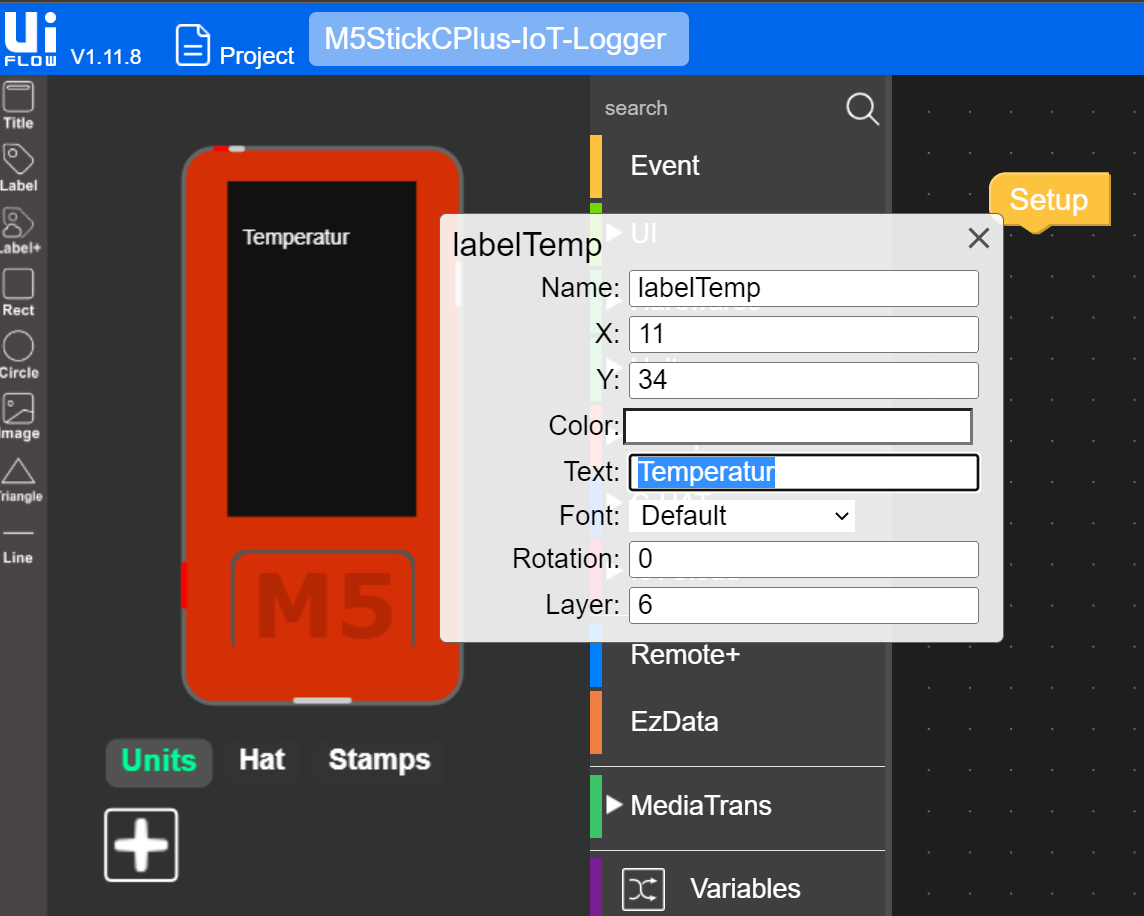Image resolution: width=1144 pixels, height=916 pixels.
Task: Click the UiFlow logo
Action: coord(31,39)
